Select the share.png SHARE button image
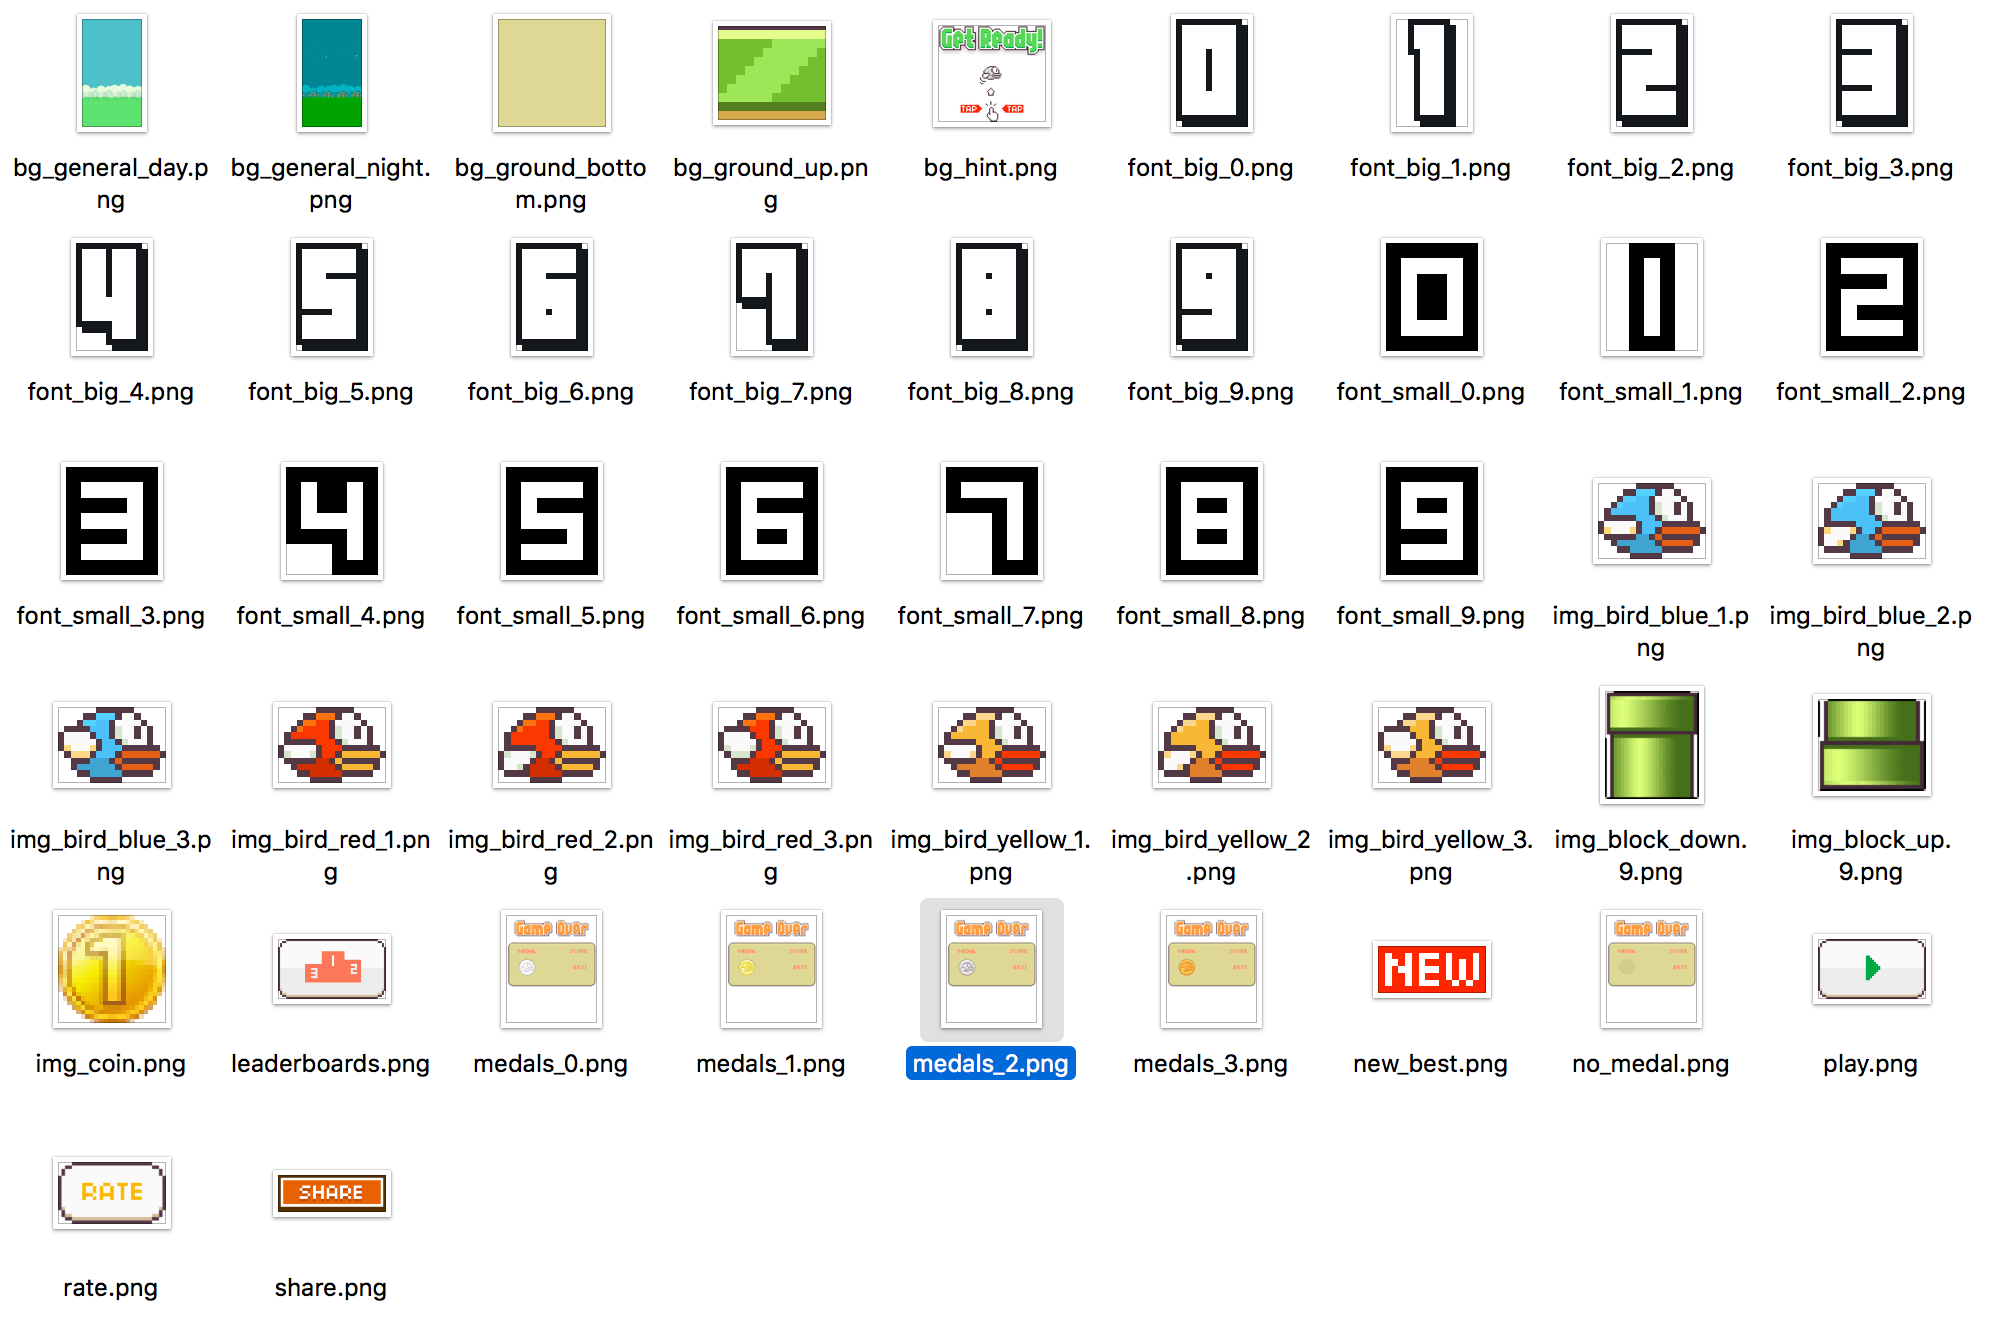Viewport: 1992px width, 1334px height. (331, 1193)
